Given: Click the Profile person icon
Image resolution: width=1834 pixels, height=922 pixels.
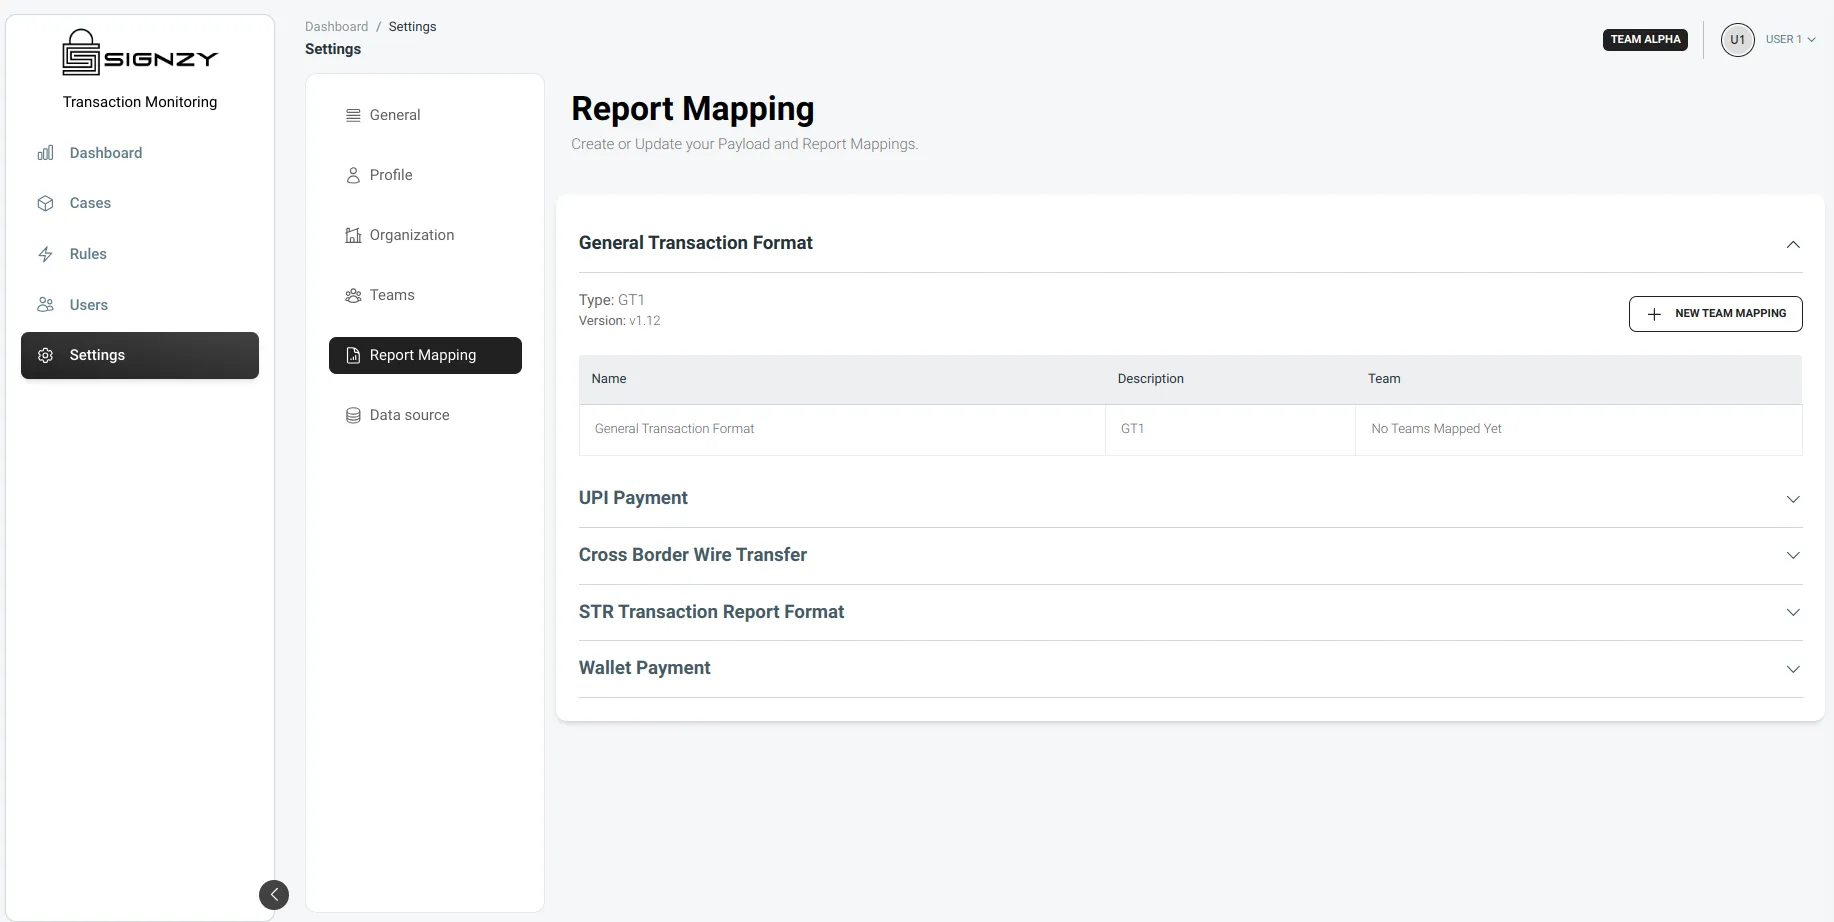Looking at the screenshot, I should [x=353, y=175].
